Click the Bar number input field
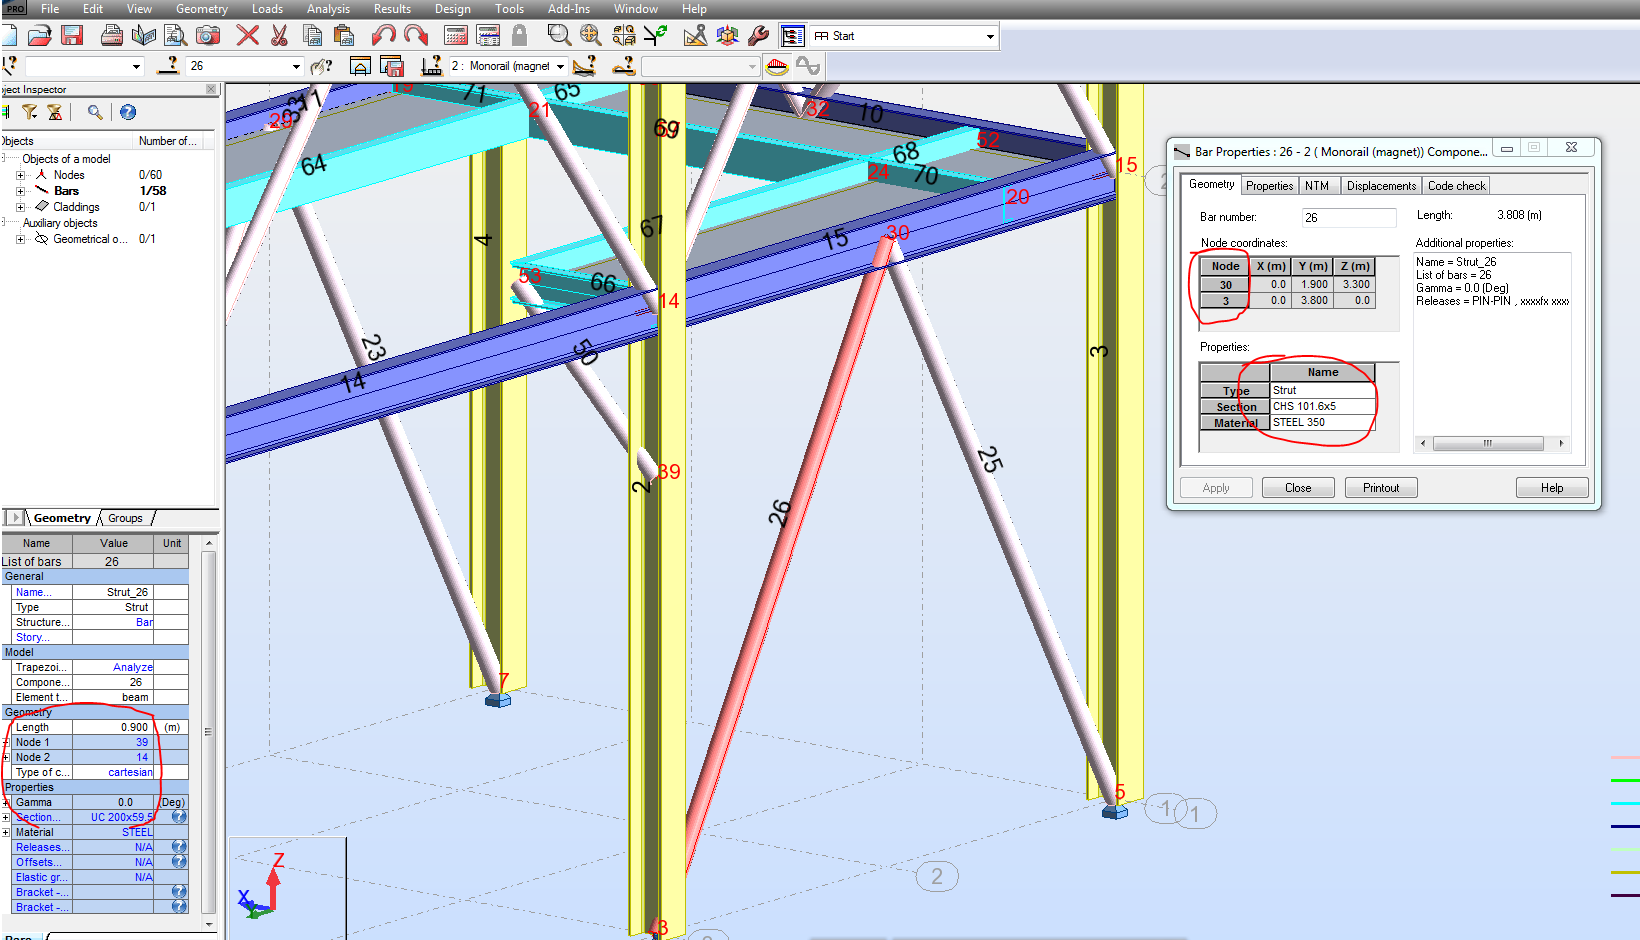 pyautogui.click(x=1349, y=217)
